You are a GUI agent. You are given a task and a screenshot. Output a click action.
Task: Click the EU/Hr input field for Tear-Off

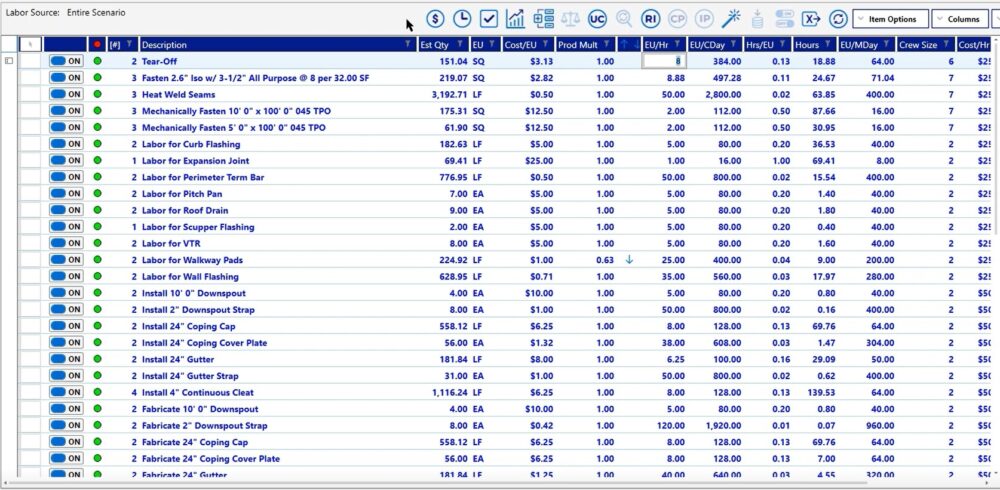pos(662,61)
